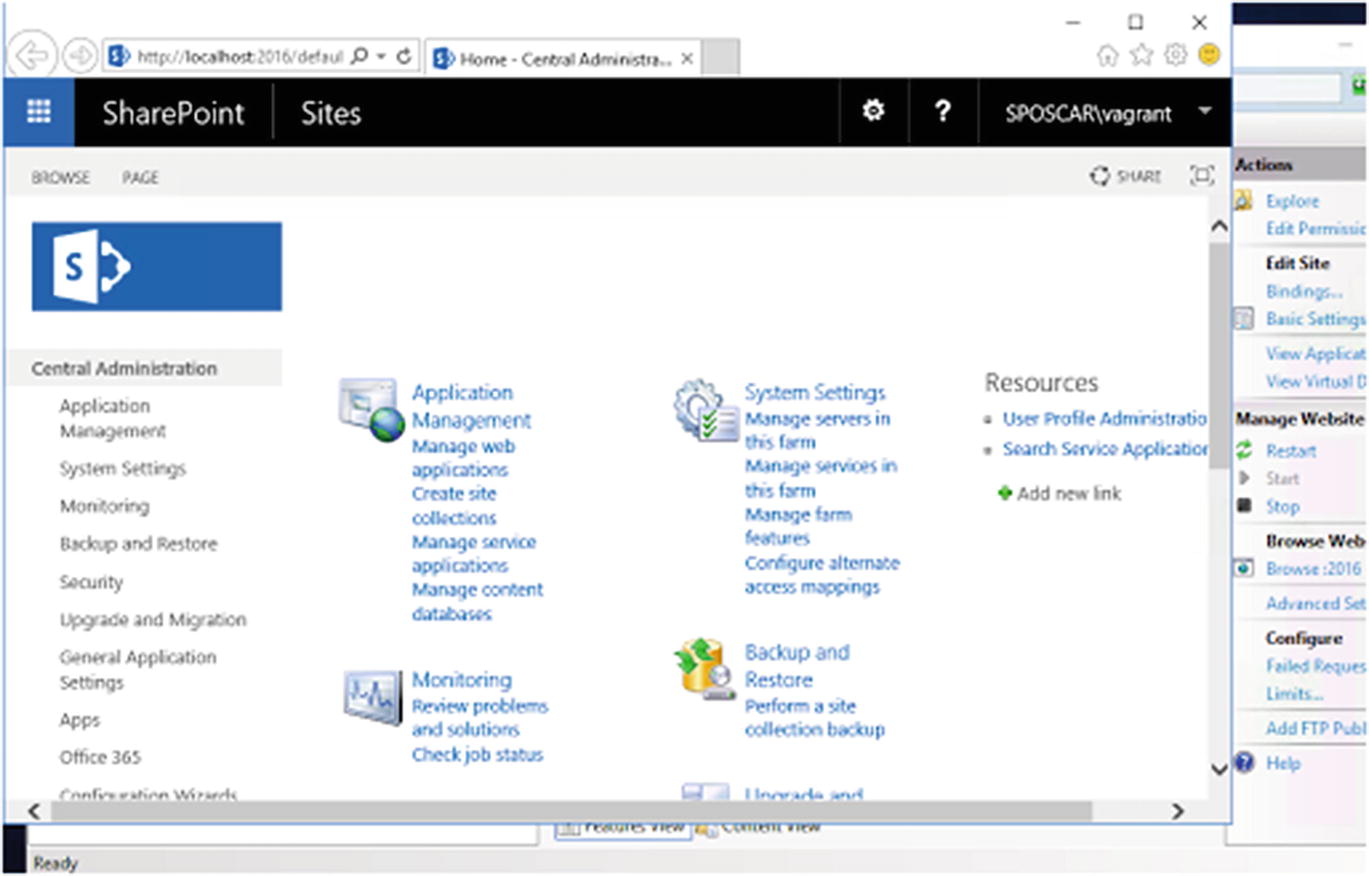The width and height of the screenshot is (1369, 876).
Task: Click Help icon in IIS Actions pane
Action: tap(1244, 763)
